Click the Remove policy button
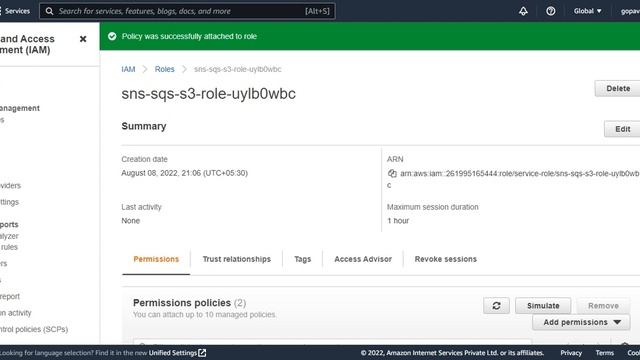The image size is (640, 360). 603,306
